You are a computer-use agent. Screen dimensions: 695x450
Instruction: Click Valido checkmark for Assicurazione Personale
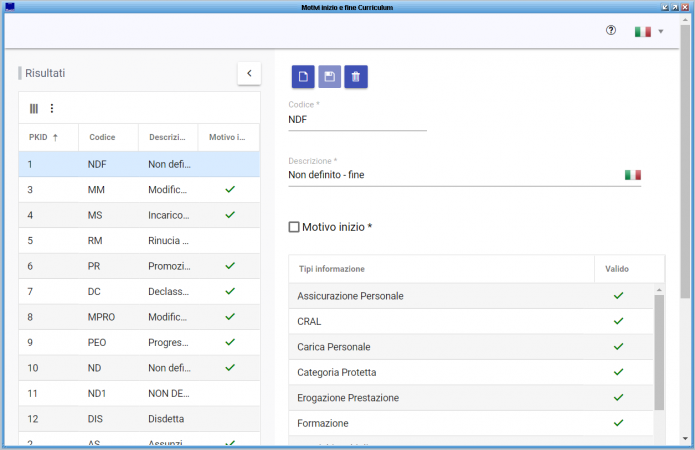(618, 296)
